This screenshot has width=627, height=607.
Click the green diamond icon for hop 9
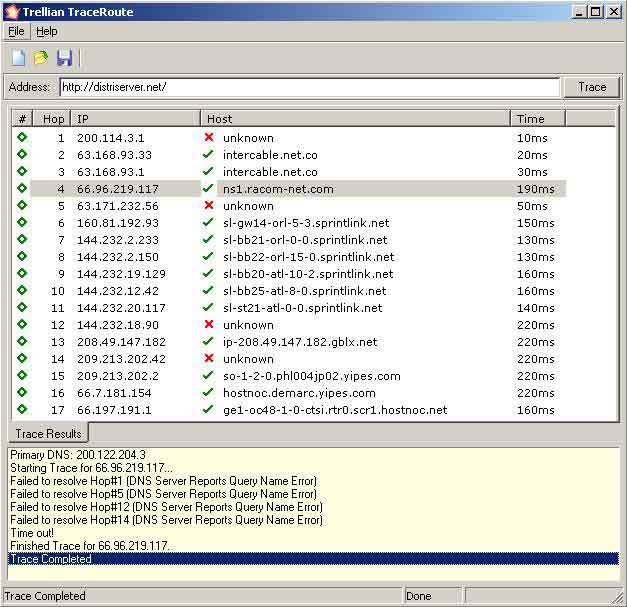pyautogui.click(x=22, y=273)
